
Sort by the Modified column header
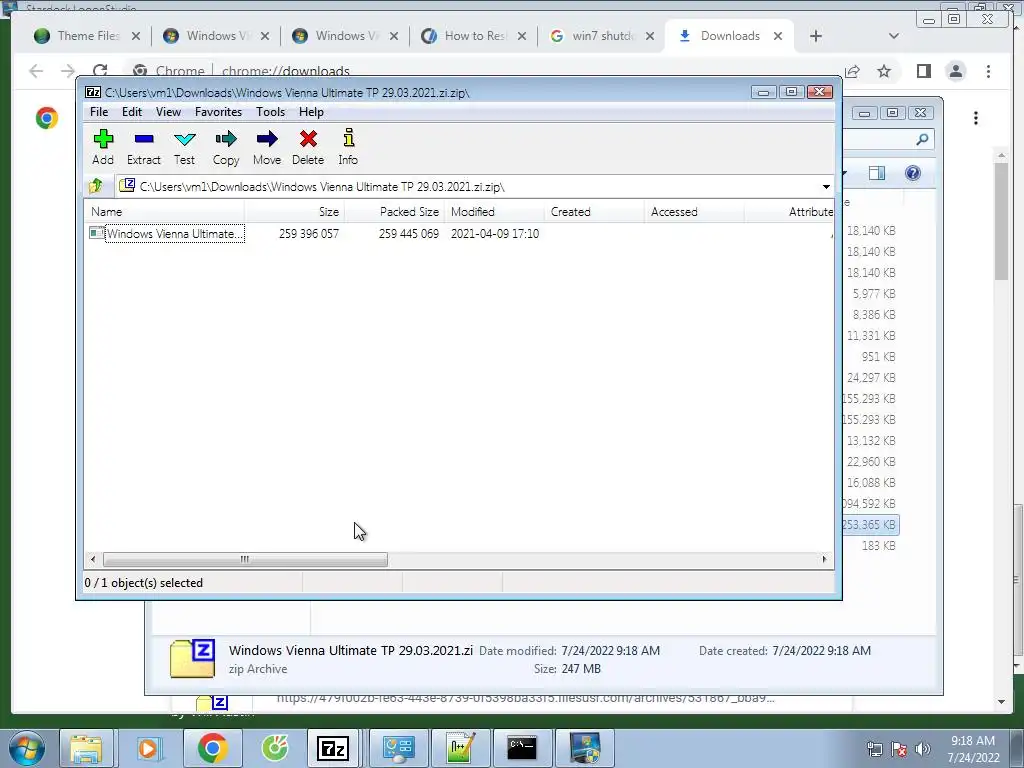click(494, 212)
